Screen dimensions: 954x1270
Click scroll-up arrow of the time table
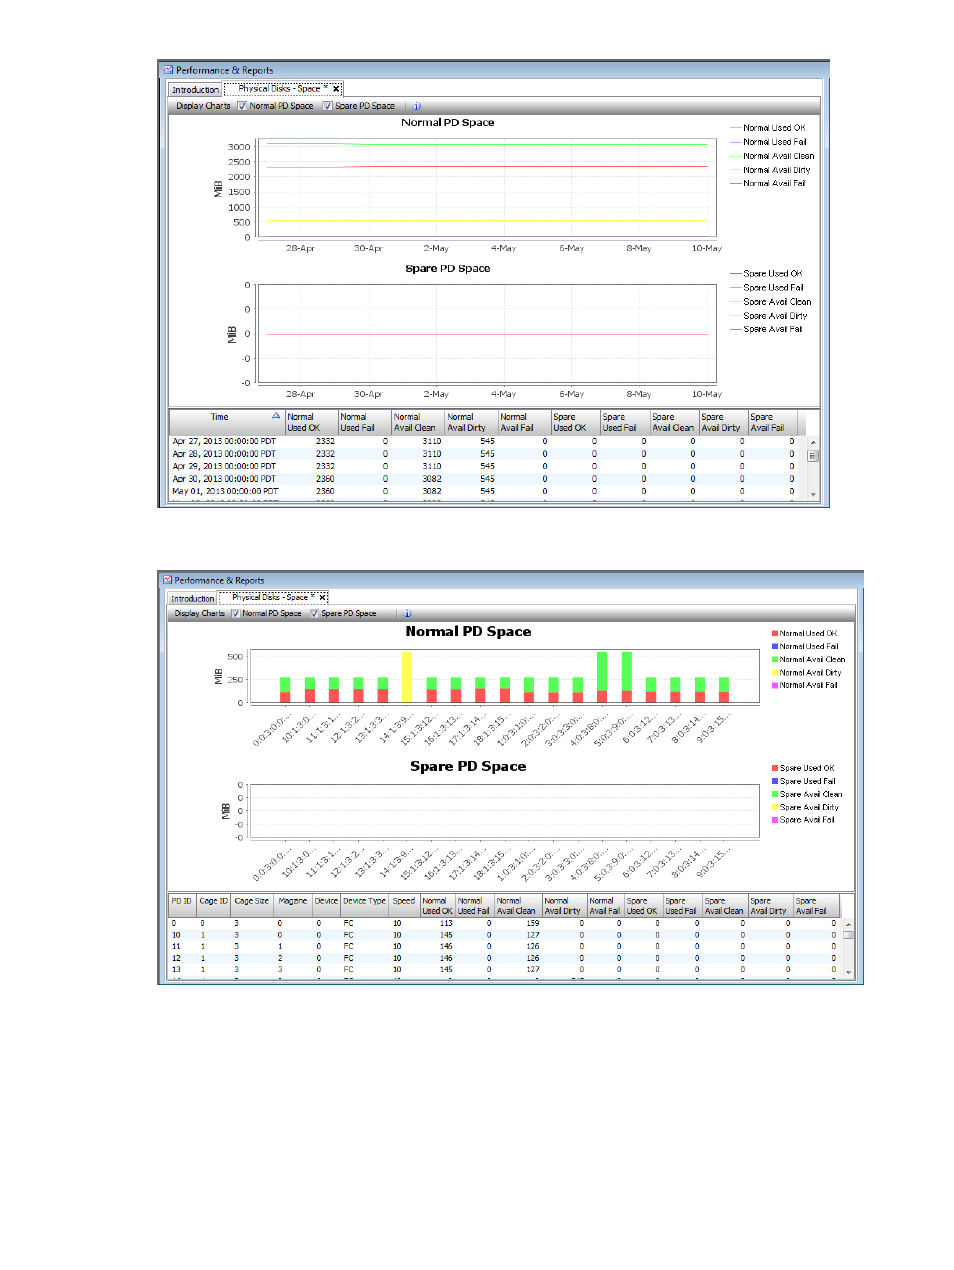pyautogui.click(x=813, y=442)
